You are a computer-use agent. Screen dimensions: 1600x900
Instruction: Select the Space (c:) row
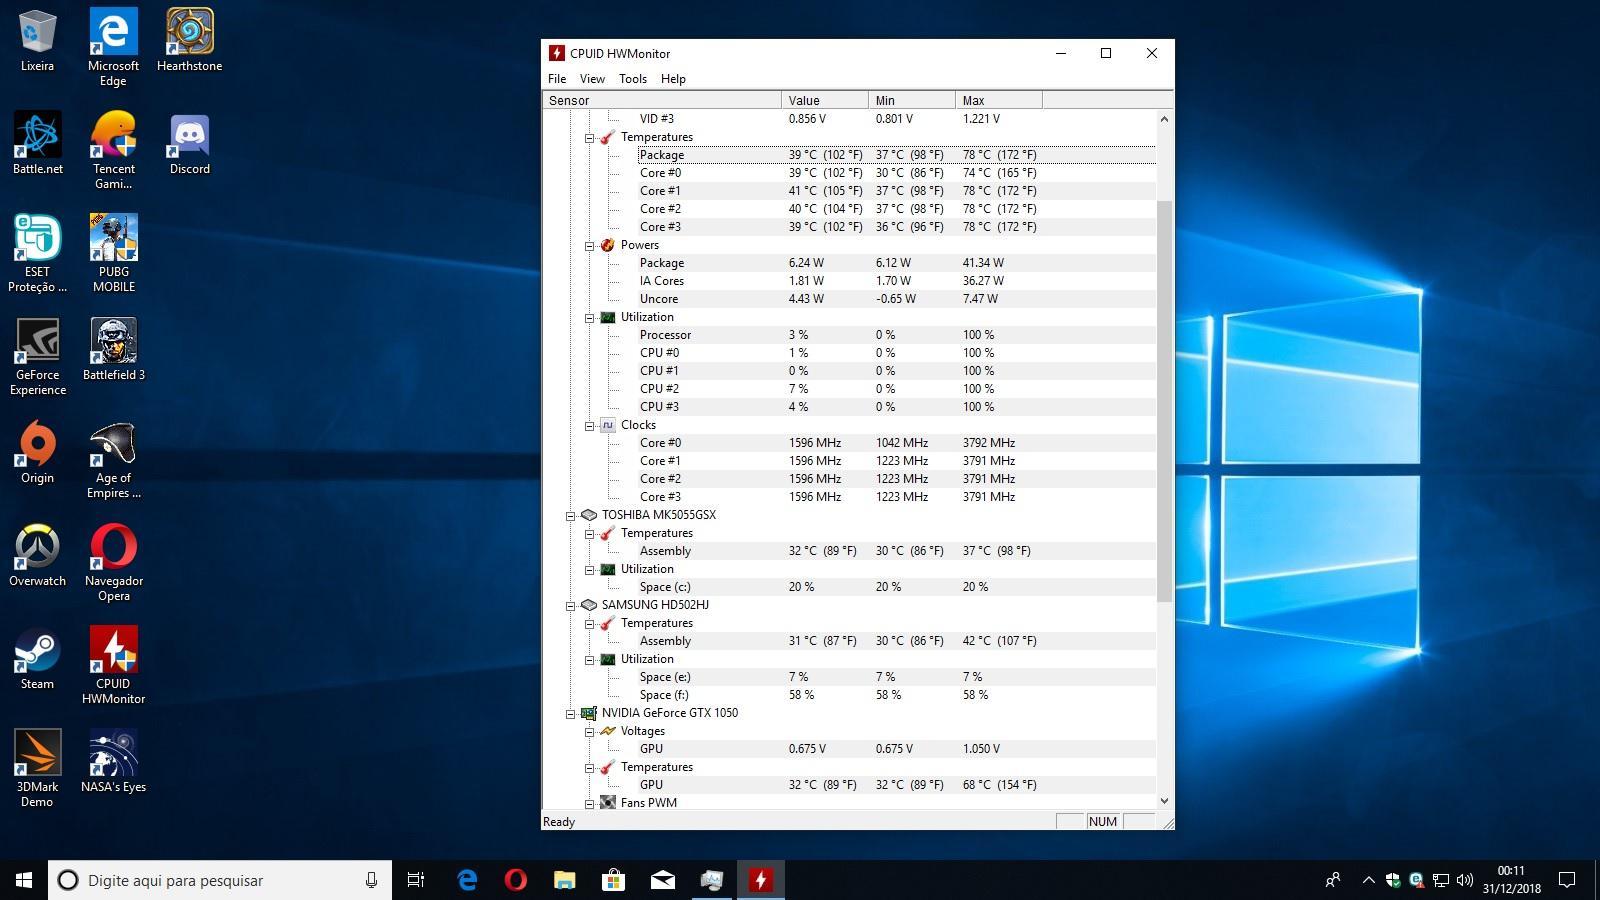pos(896,587)
